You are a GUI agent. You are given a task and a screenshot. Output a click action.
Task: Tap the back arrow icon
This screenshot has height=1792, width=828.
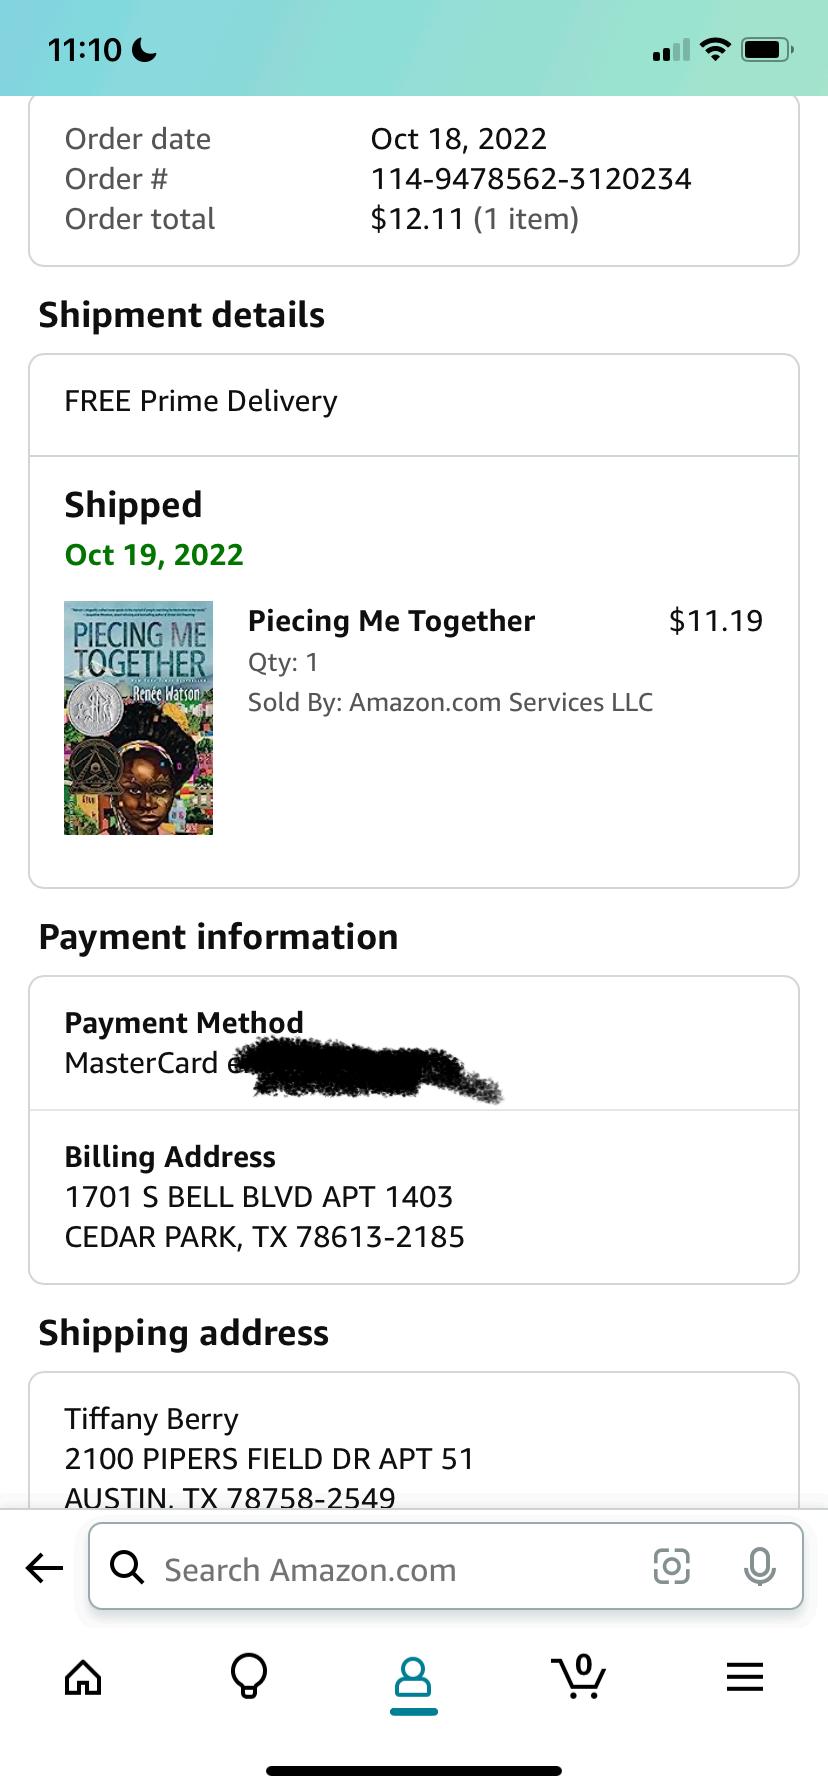tap(44, 1567)
